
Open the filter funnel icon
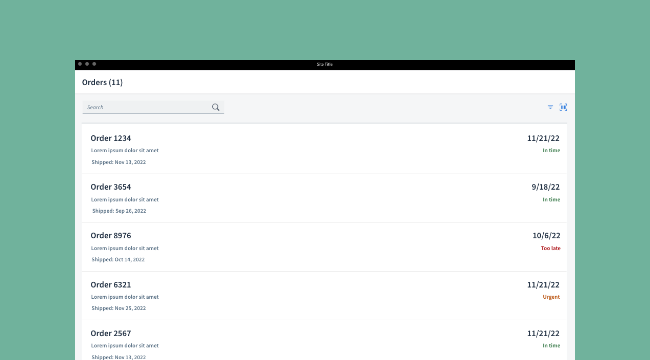(550, 107)
